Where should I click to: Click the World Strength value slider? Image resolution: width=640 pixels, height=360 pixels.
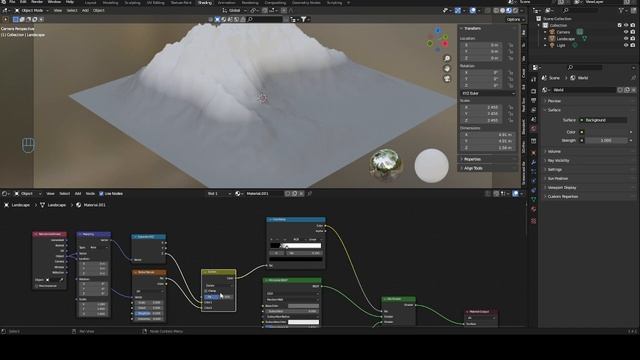pos(606,140)
